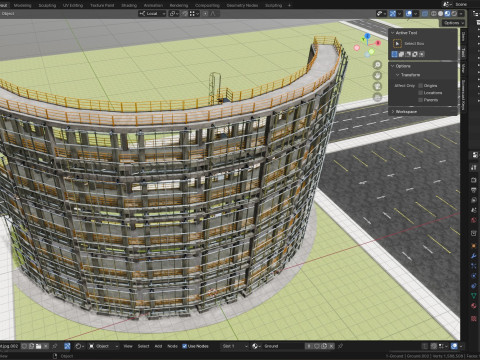Switch to the Texture Paint workspace tab

[x=102, y=5]
